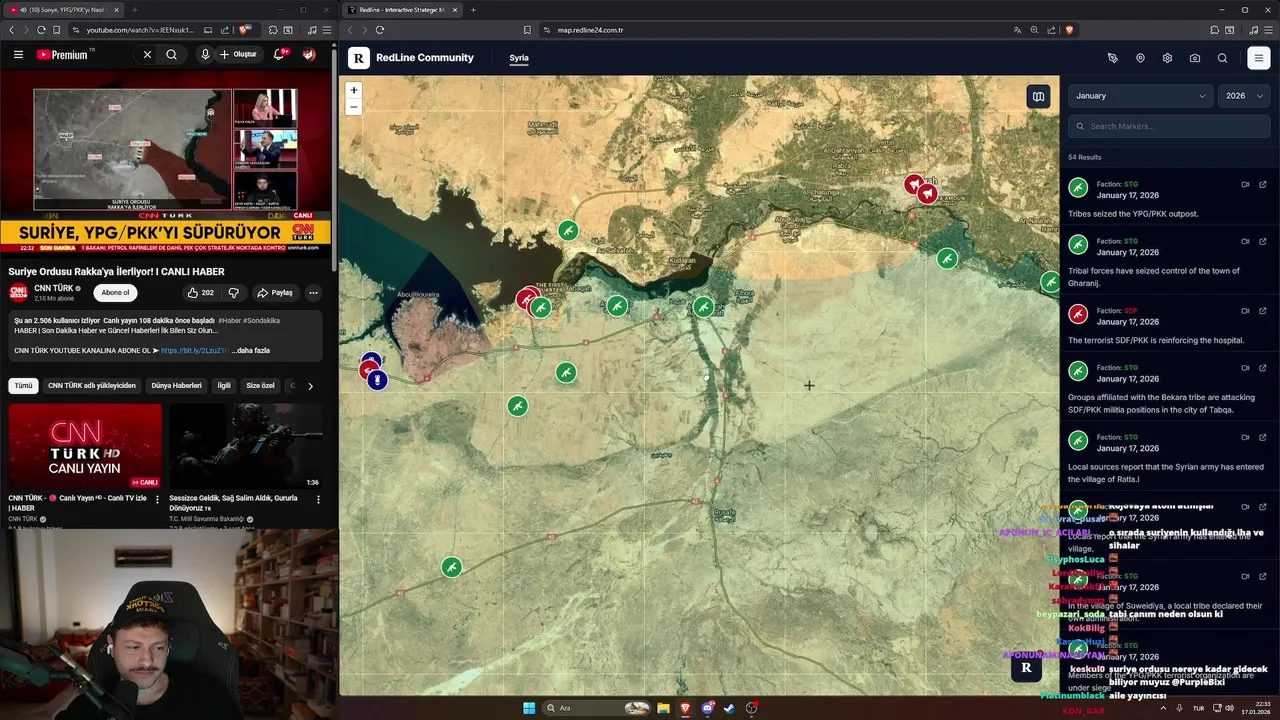Select the Dünya Haberleri chip
Screen dimensions: 1280x720
(x=176, y=385)
